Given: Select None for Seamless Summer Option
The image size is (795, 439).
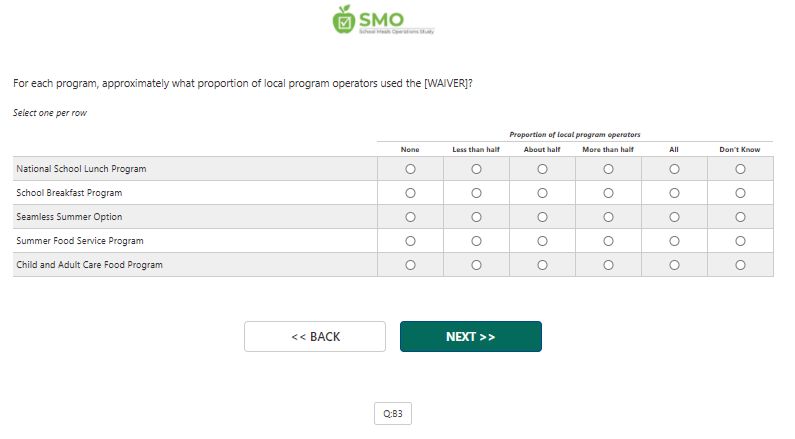Looking at the screenshot, I should (x=410, y=217).
